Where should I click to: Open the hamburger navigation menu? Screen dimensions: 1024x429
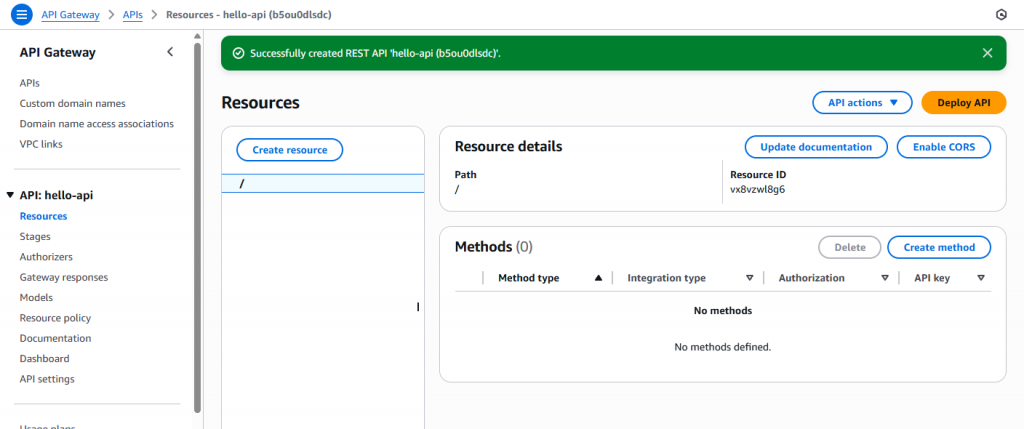(x=21, y=15)
